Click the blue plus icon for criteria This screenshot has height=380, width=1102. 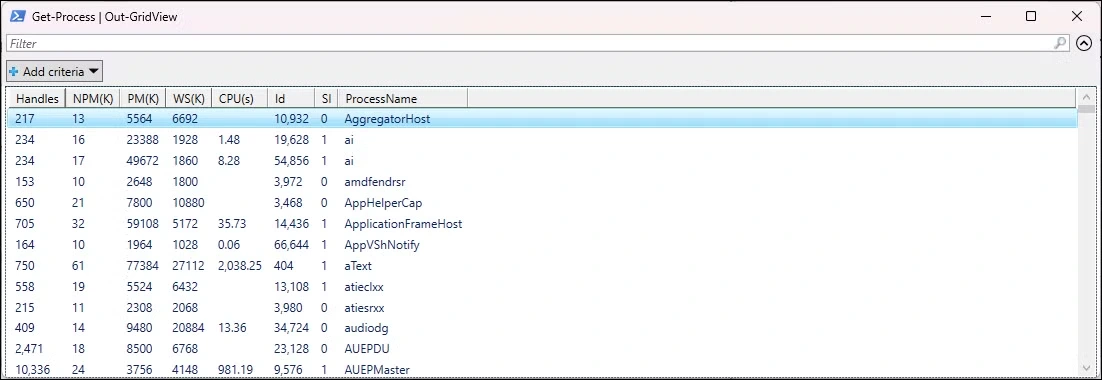[x=14, y=72]
